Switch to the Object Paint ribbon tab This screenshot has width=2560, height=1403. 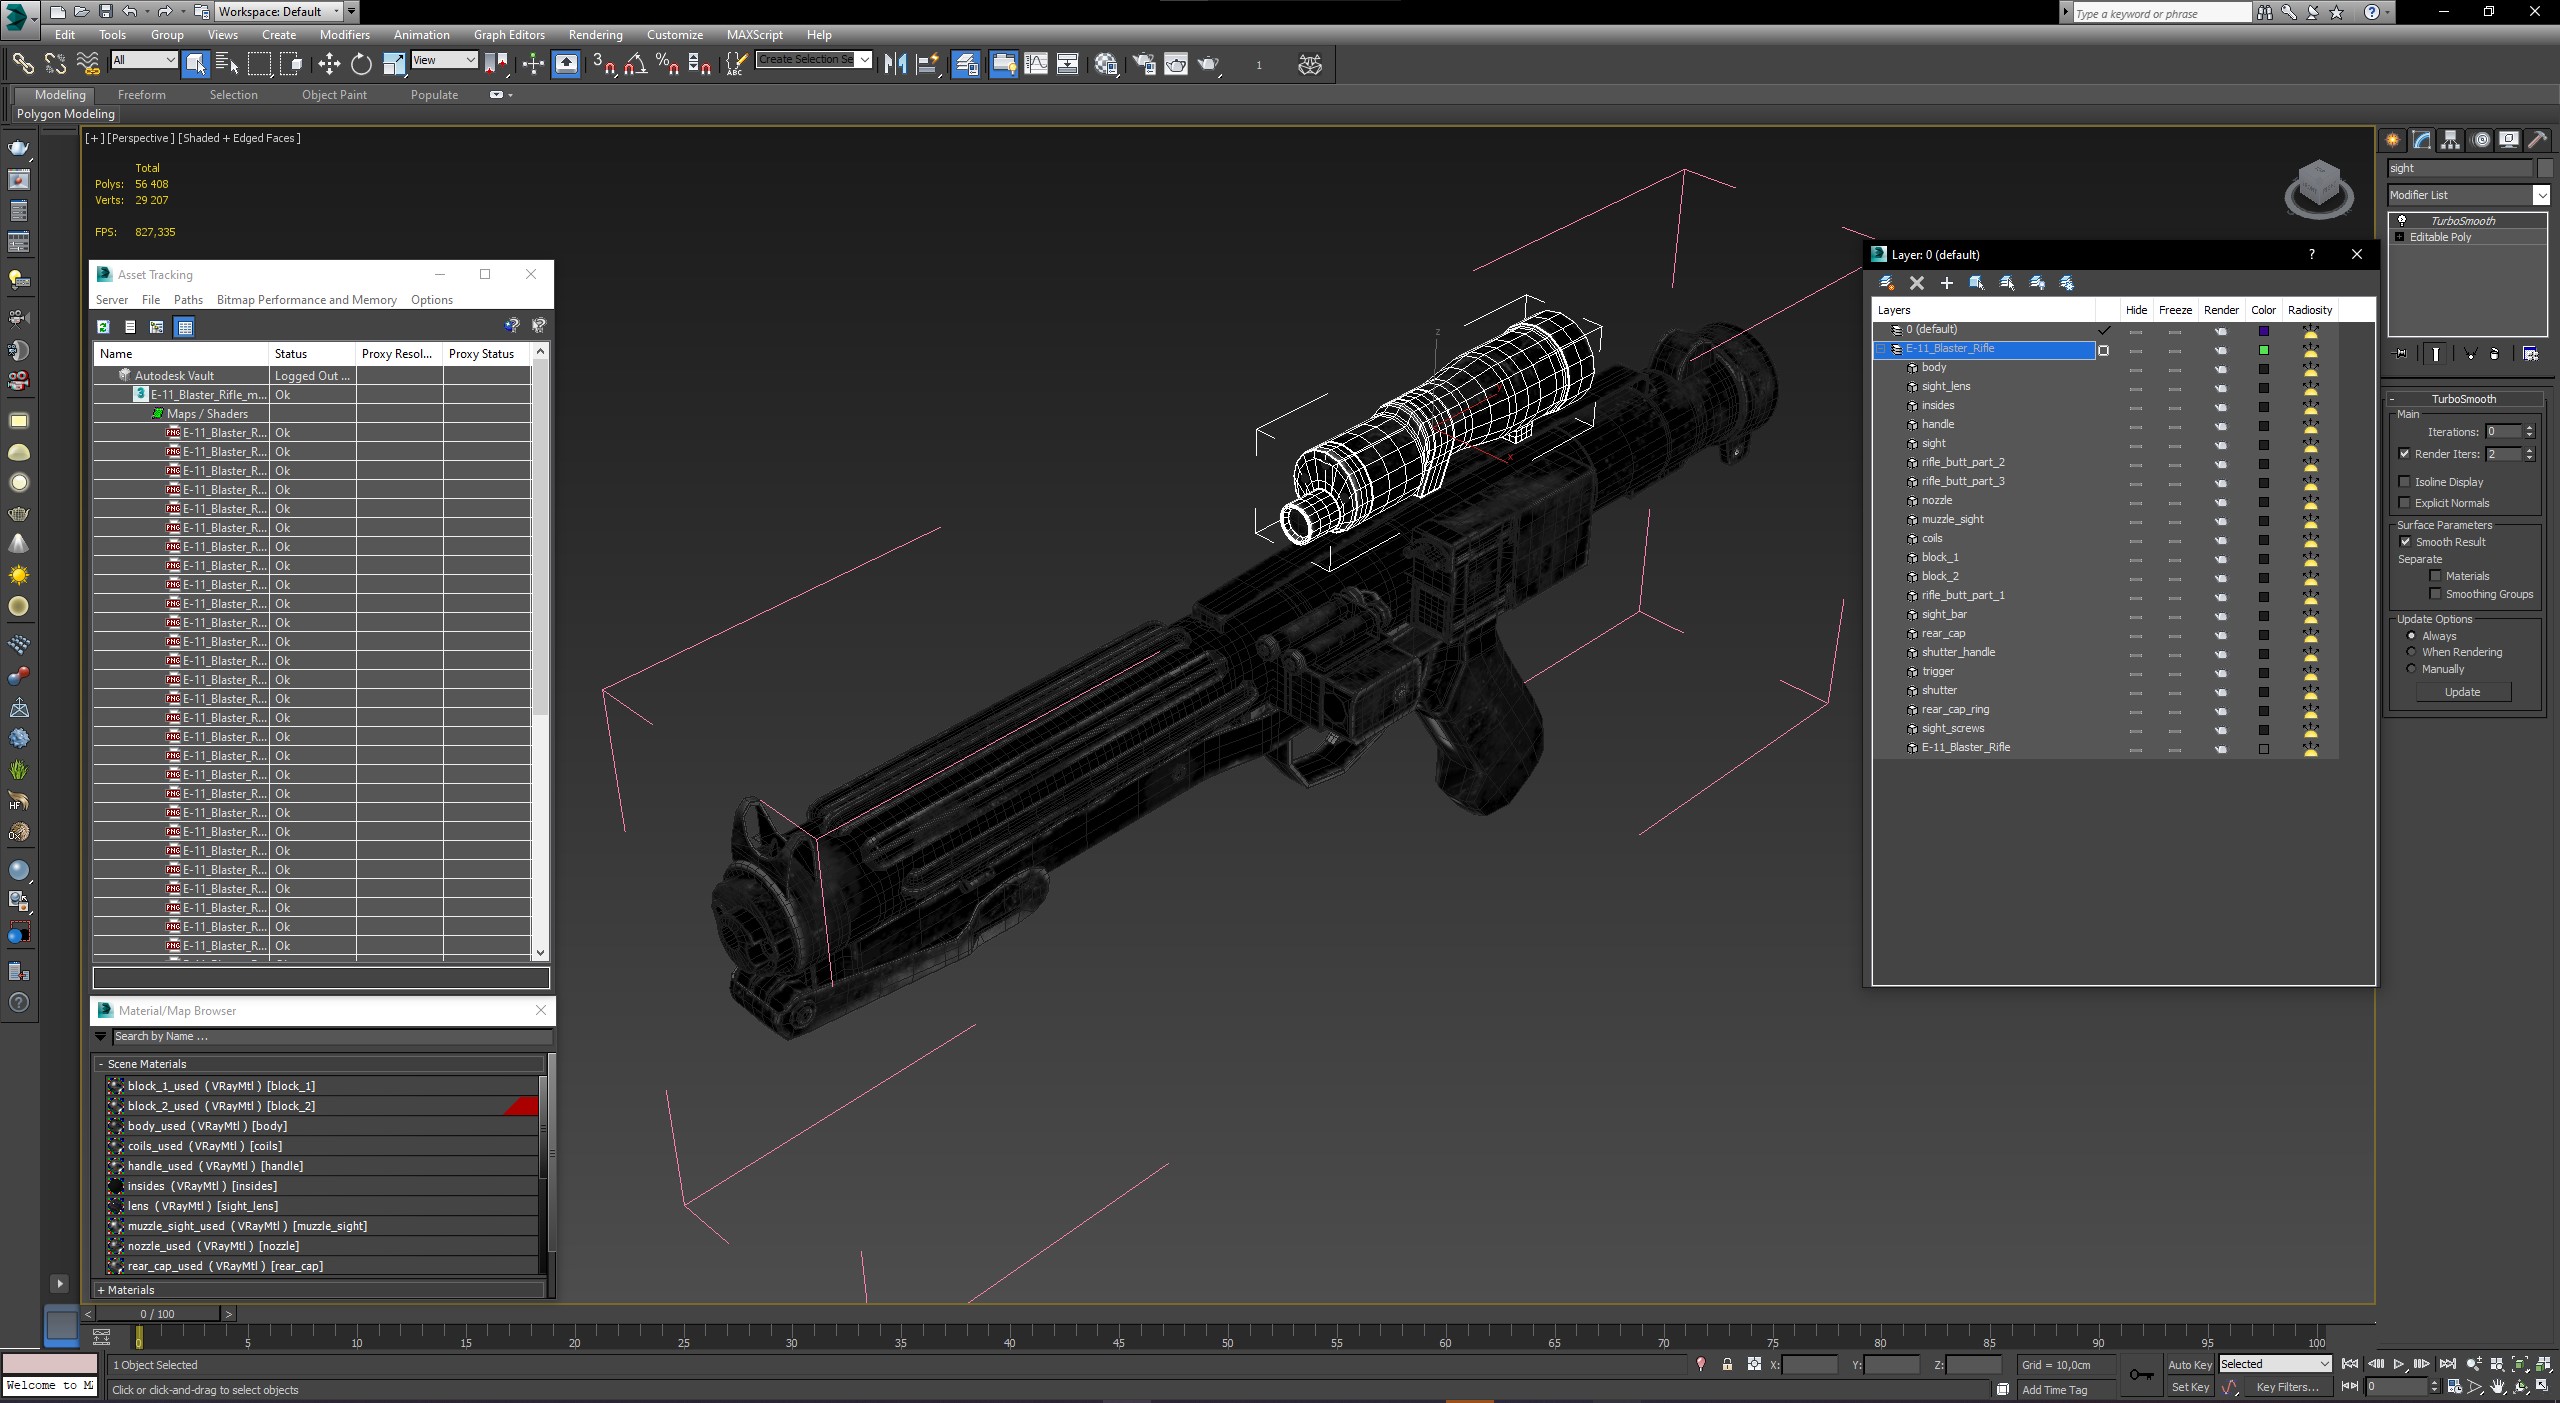pos(334,95)
